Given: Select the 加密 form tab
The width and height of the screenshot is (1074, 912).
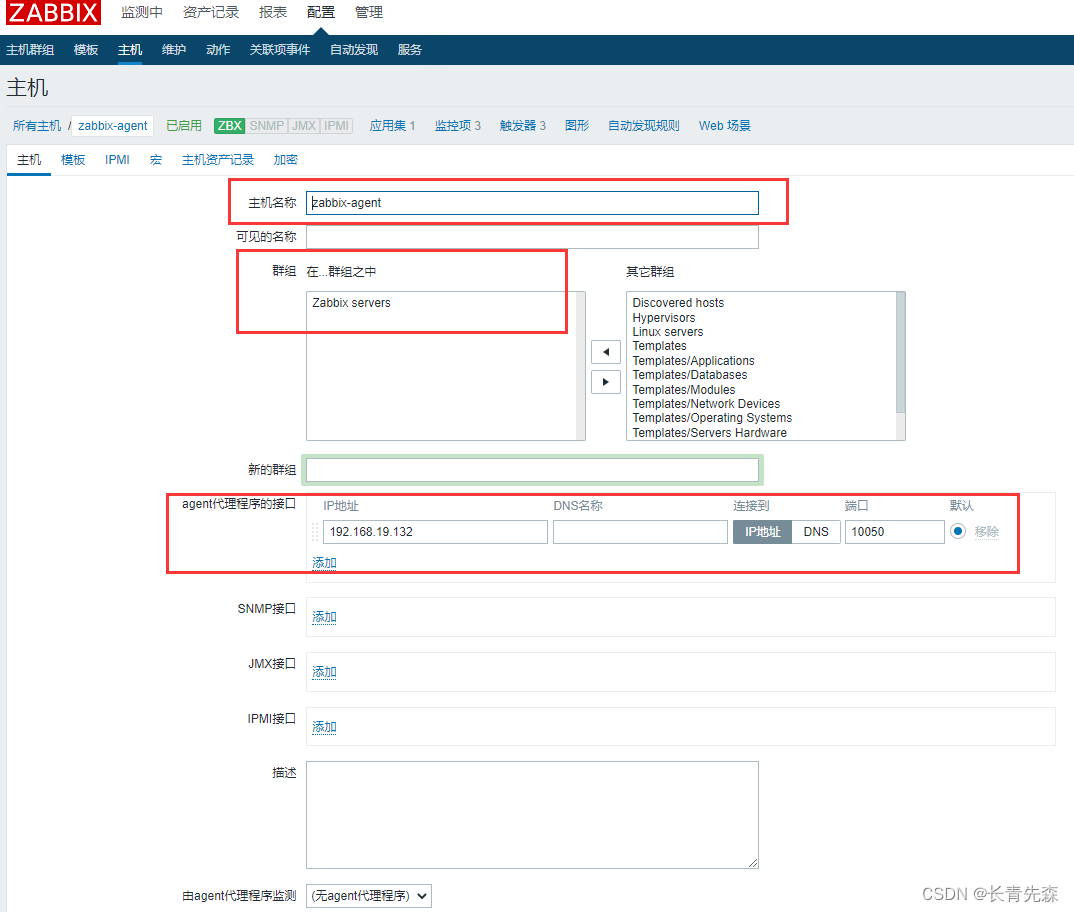Looking at the screenshot, I should [286, 160].
